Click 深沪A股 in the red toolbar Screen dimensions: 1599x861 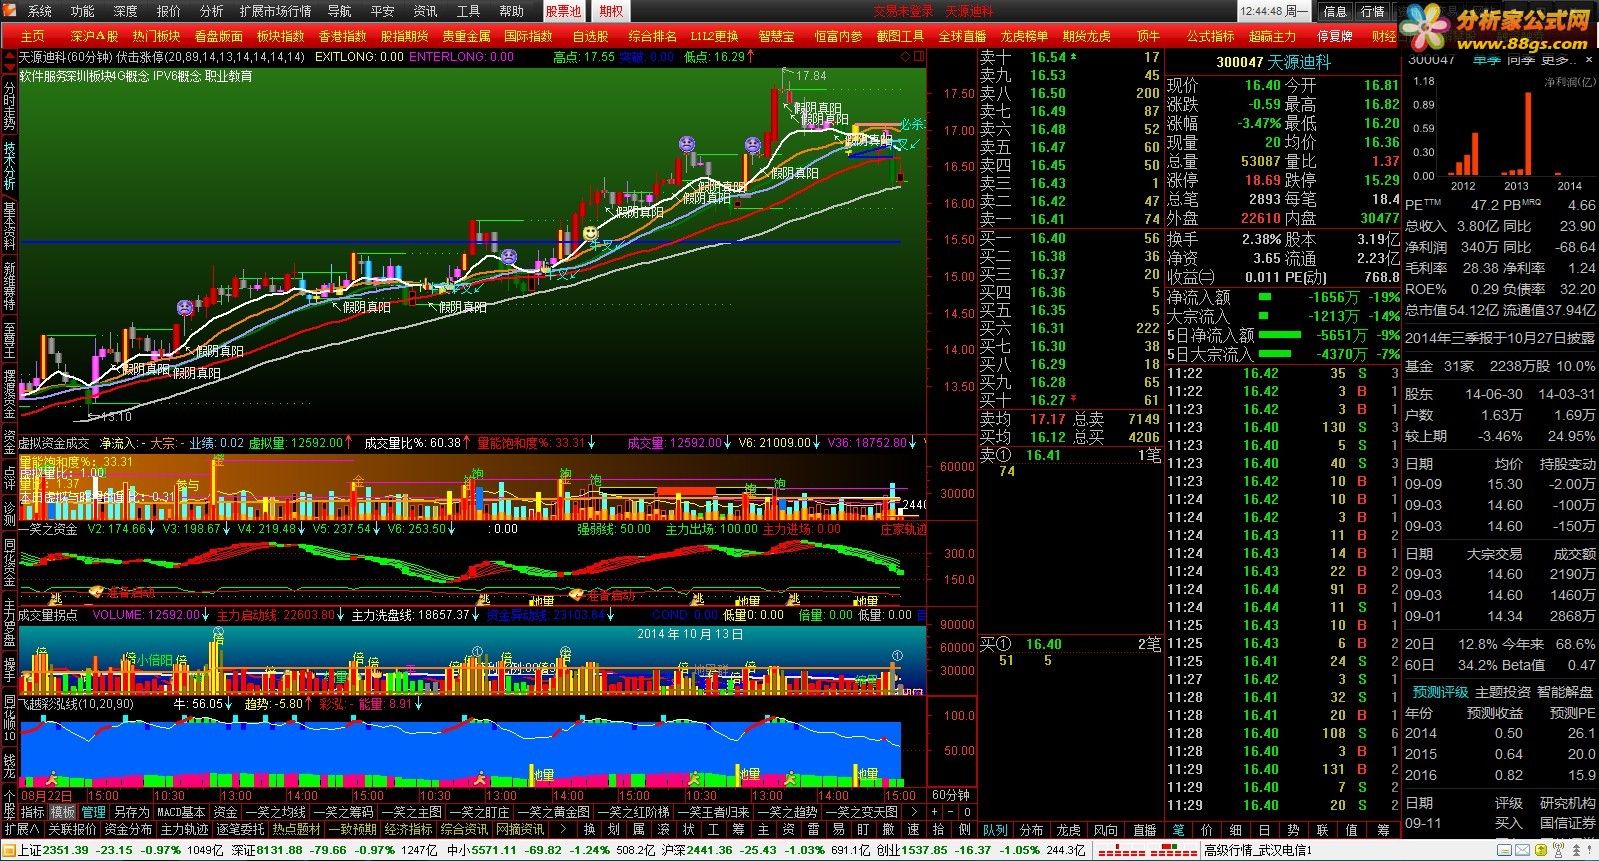(x=94, y=36)
